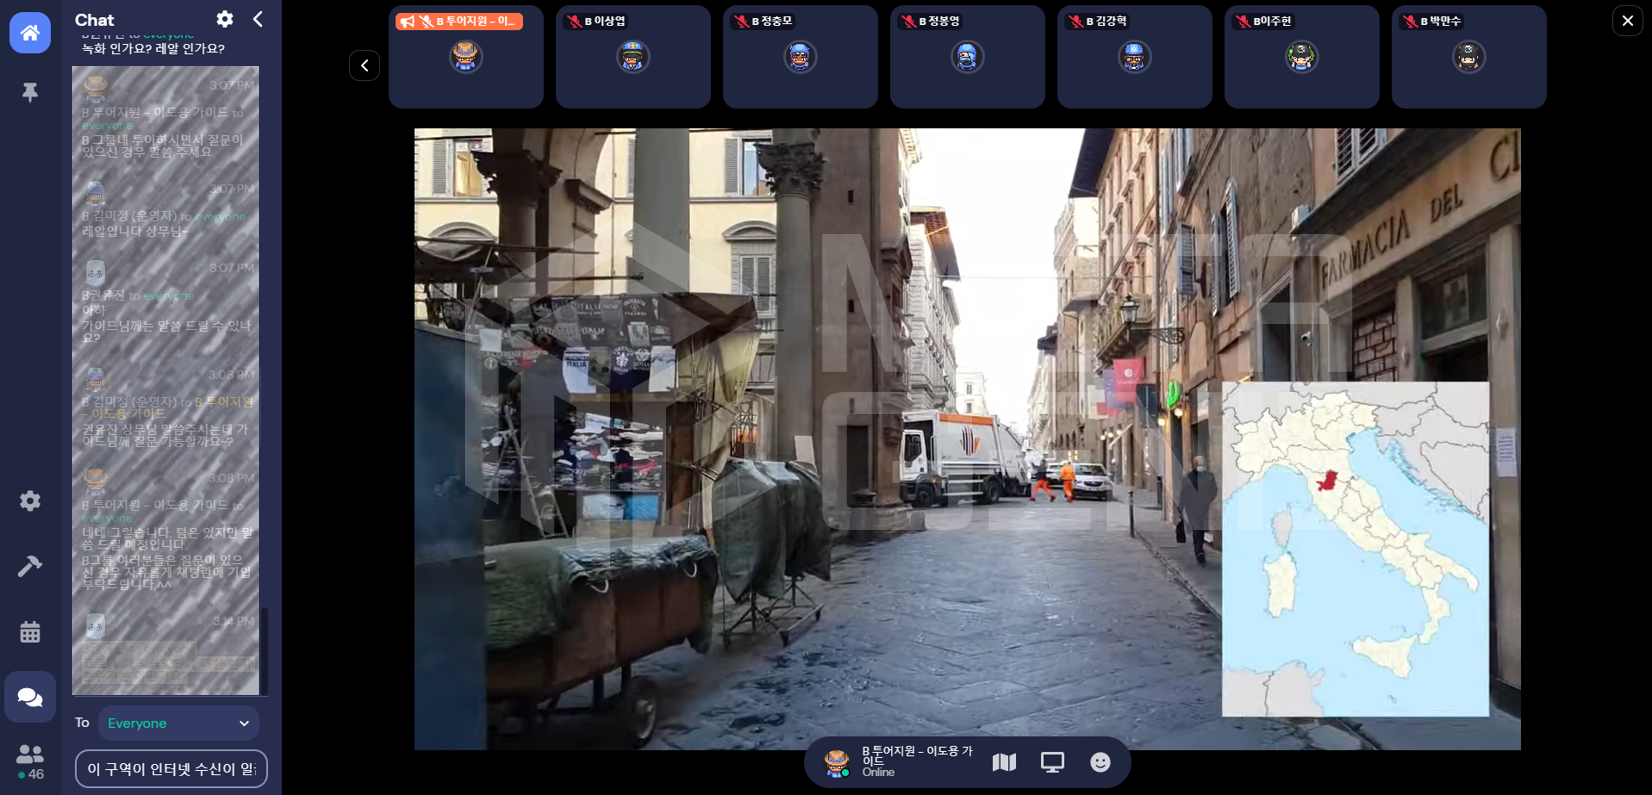Image resolution: width=1652 pixels, height=795 pixels.
Task: Select the B이주헌 participant tile
Action: coord(1301,57)
